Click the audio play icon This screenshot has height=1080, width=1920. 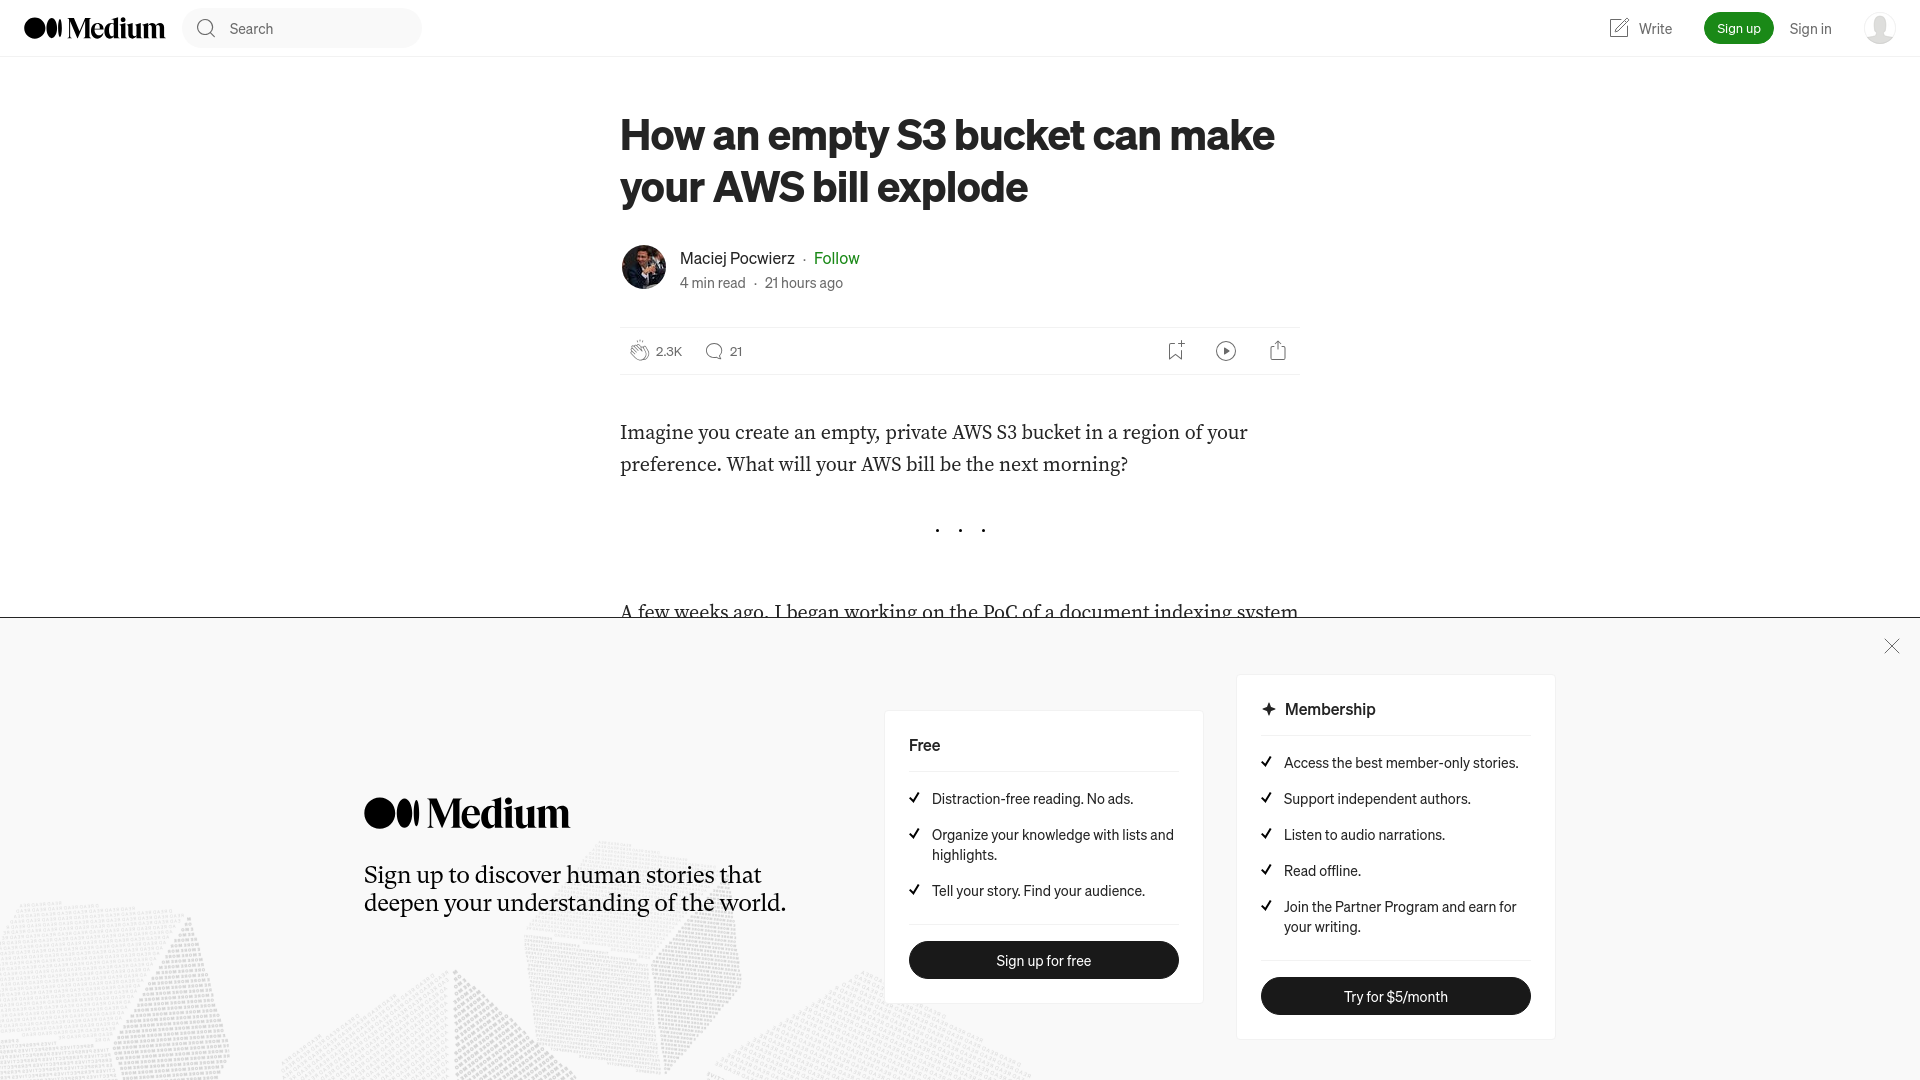1225,351
